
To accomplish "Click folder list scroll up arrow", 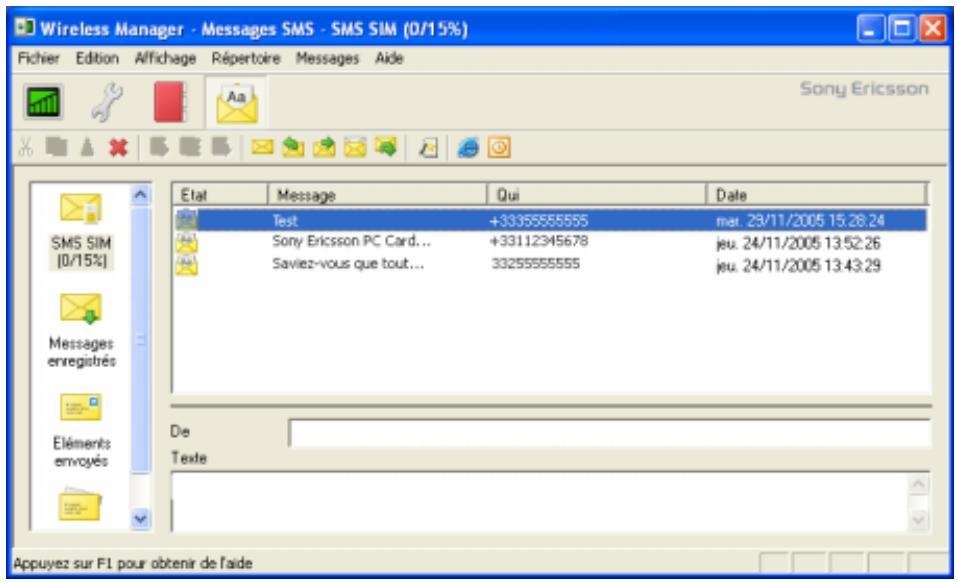I will point(140,195).
